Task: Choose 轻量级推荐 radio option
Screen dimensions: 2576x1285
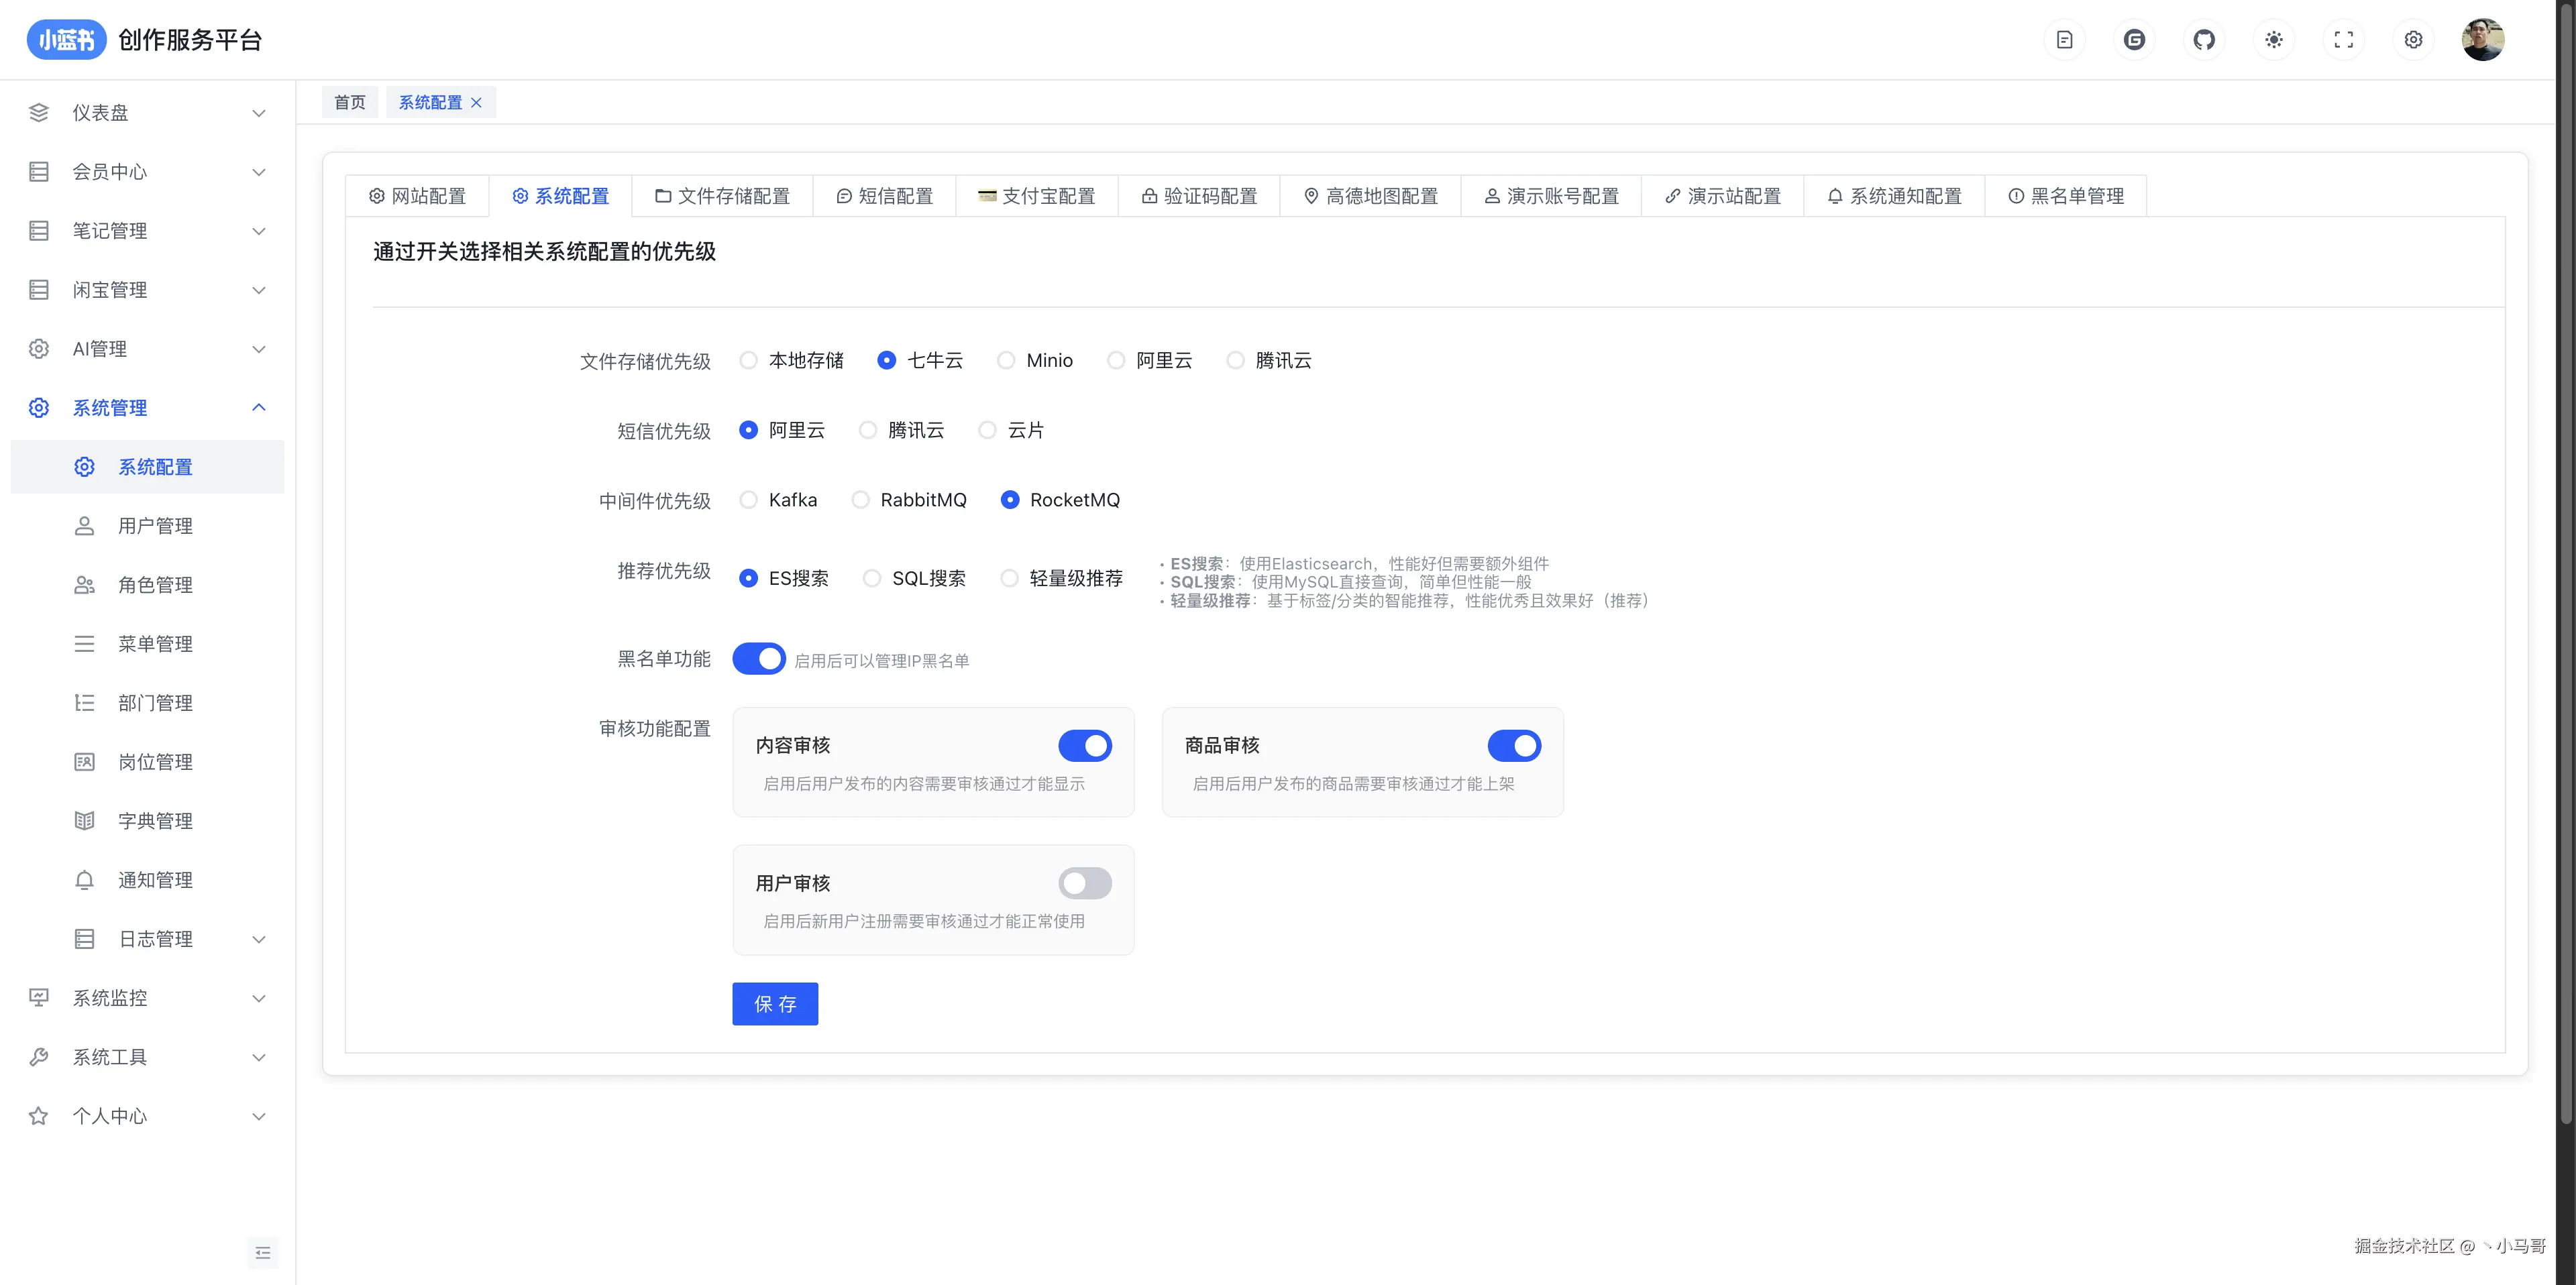Action: tap(1010, 578)
